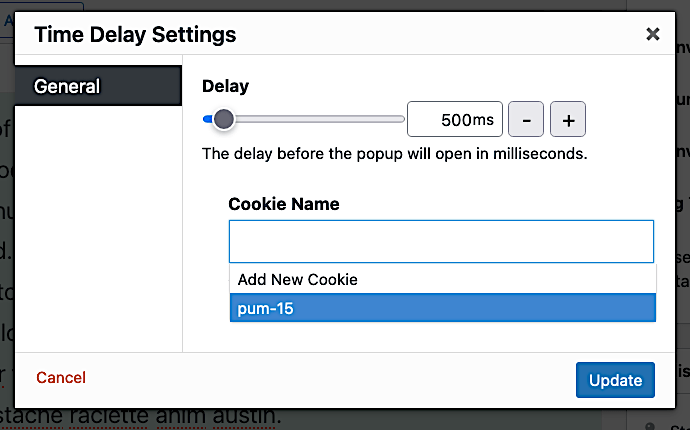Click the red Cancel link
The width and height of the screenshot is (690, 430).
(x=61, y=378)
